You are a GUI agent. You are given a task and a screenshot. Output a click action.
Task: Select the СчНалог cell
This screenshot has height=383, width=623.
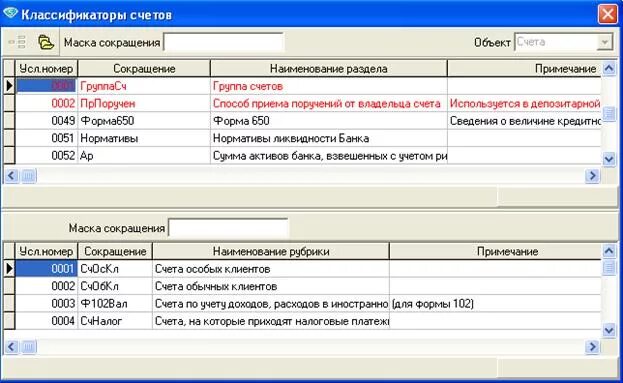[115, 321]
